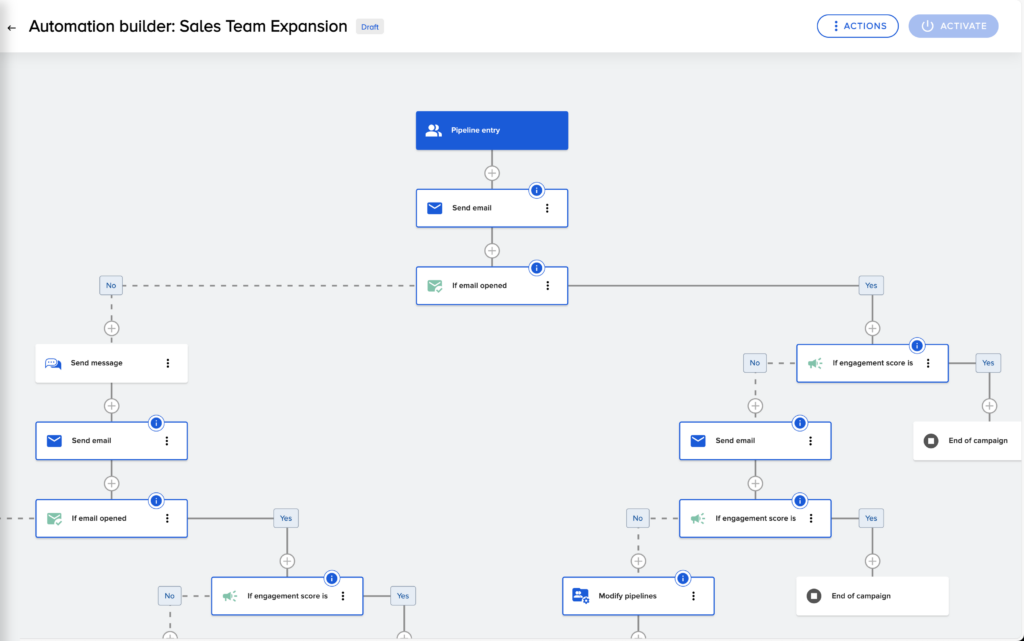Go back using the arrow beside the title

click(x=12, y=28)
